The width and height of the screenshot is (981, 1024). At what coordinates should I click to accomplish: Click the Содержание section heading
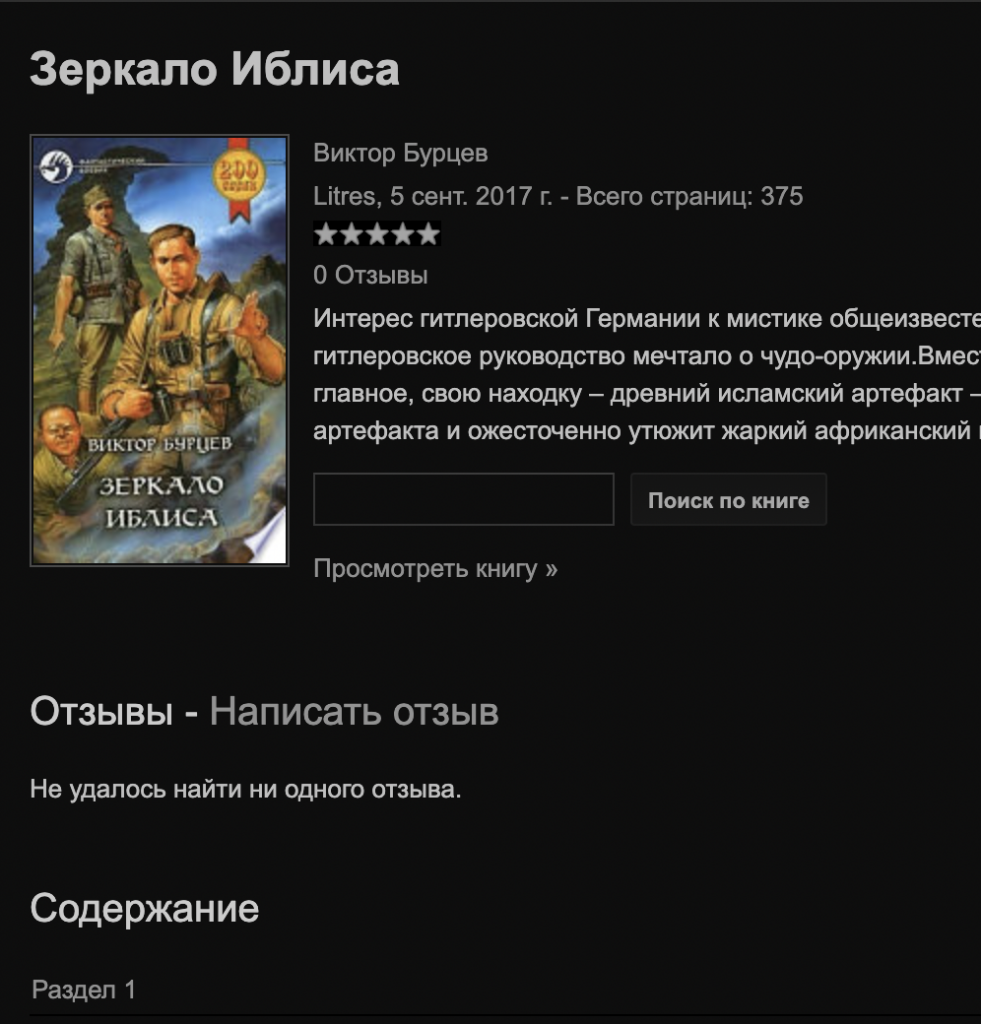tap(144, 908)
